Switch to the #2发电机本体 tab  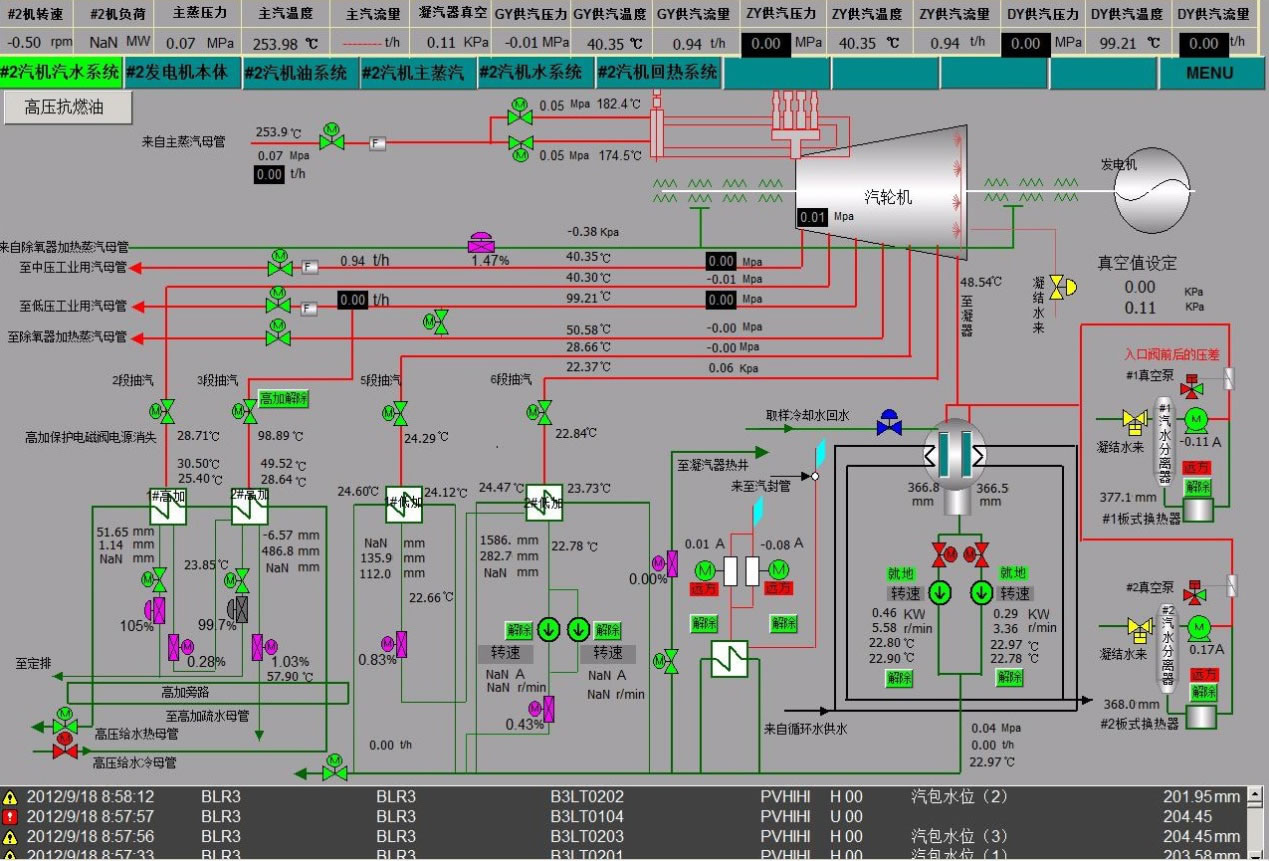[180, 73]
